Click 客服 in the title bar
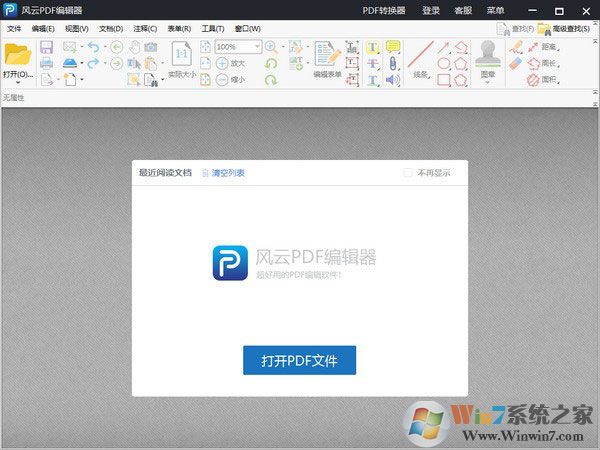Viewport: 600px width, 450px height. pyautogui.click(x=463, y=10)
